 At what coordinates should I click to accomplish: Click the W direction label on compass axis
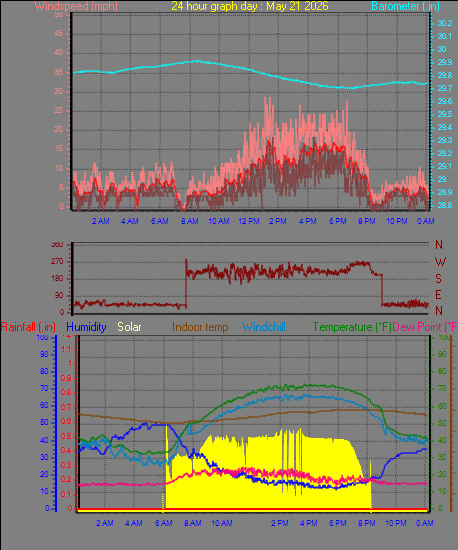pyautogui.click(x=440, y=262)
